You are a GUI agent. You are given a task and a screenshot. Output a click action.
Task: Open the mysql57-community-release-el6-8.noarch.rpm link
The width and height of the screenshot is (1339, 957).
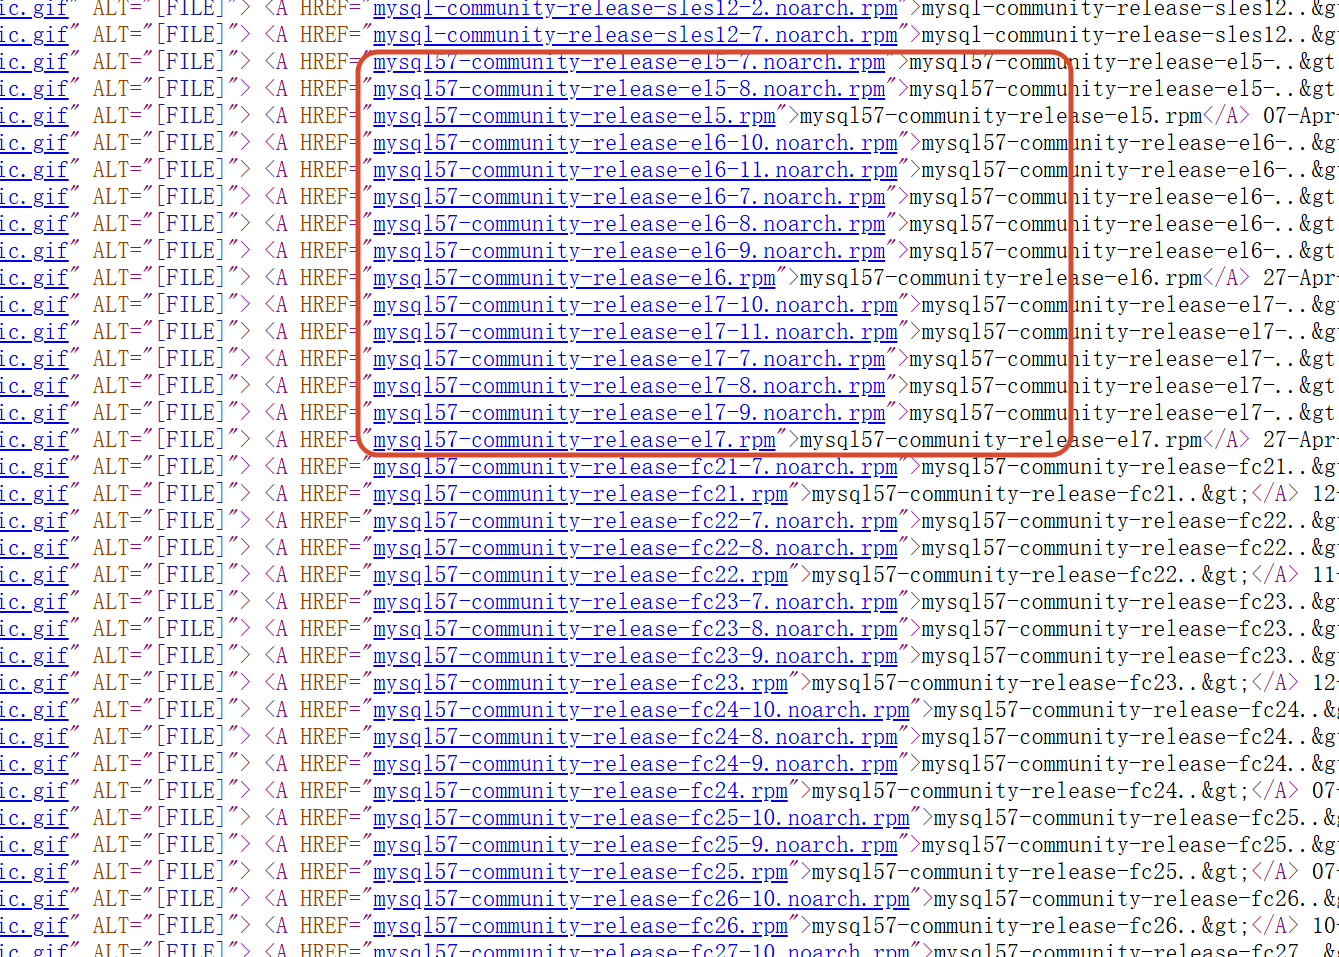tap(629, 224)
